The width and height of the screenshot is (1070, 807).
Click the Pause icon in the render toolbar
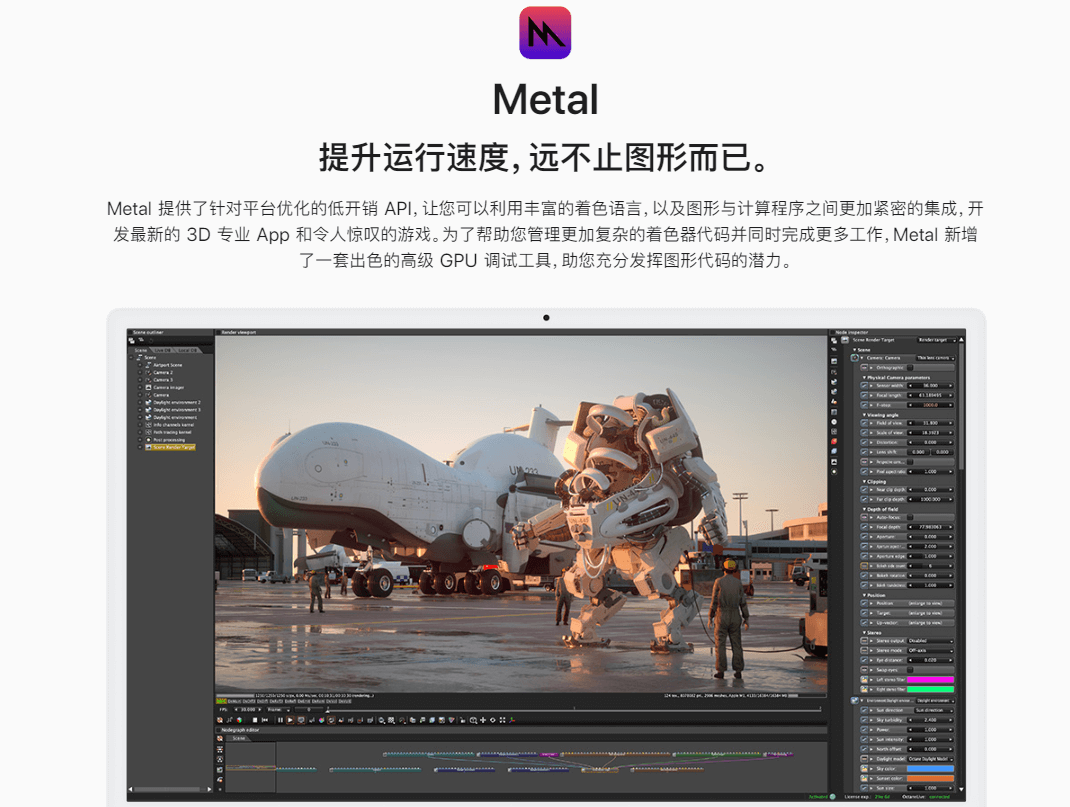(280, 719)
